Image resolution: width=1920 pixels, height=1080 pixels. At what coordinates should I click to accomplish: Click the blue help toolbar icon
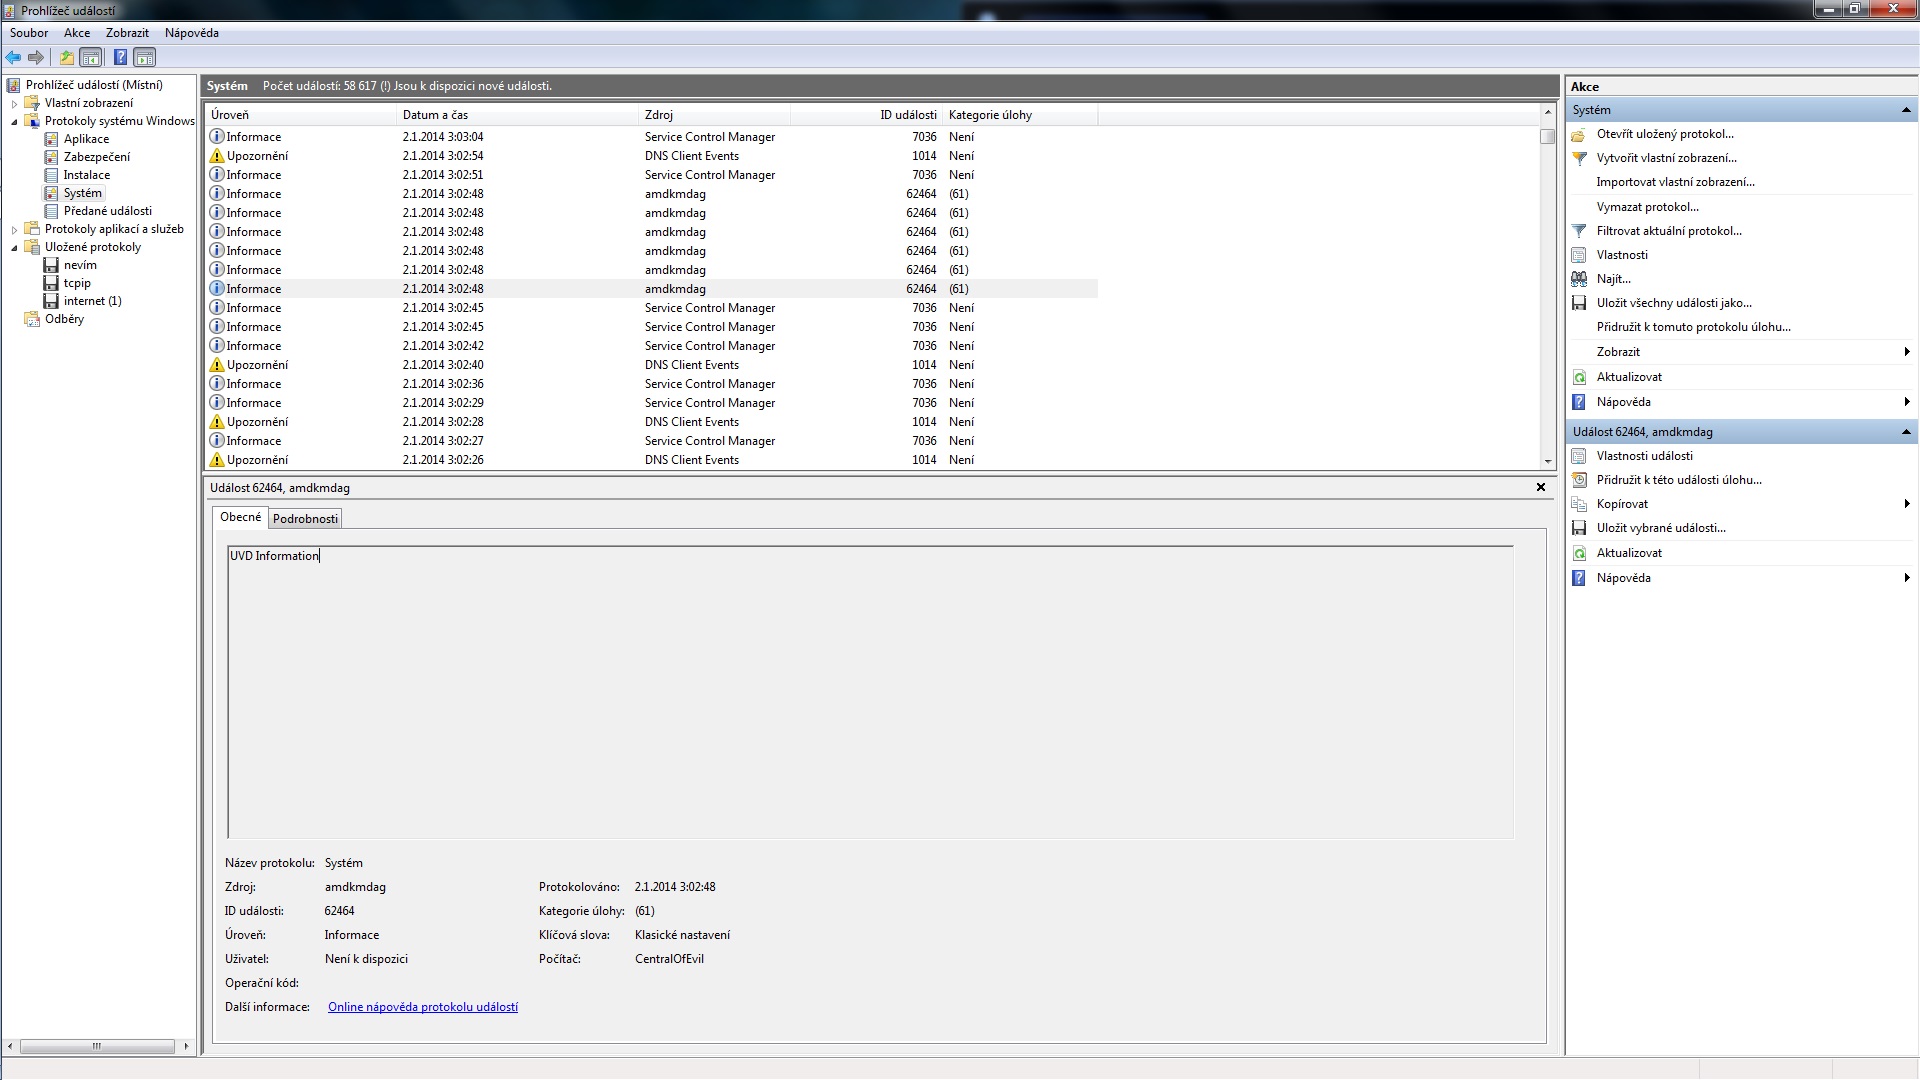[x=120, y=57]
